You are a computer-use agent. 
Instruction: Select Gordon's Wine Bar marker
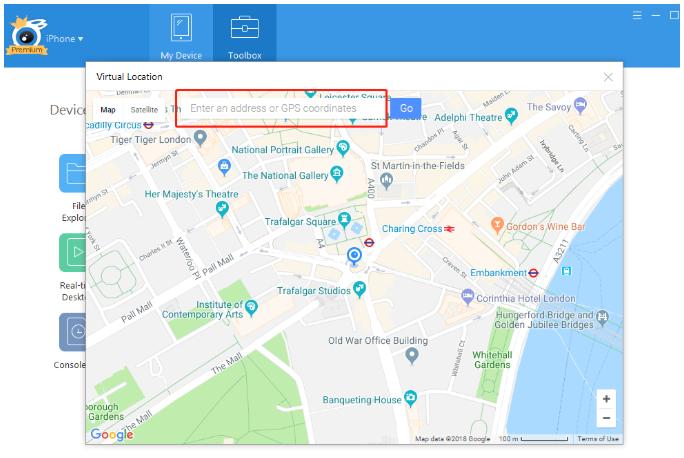click(x=497, y=225)
